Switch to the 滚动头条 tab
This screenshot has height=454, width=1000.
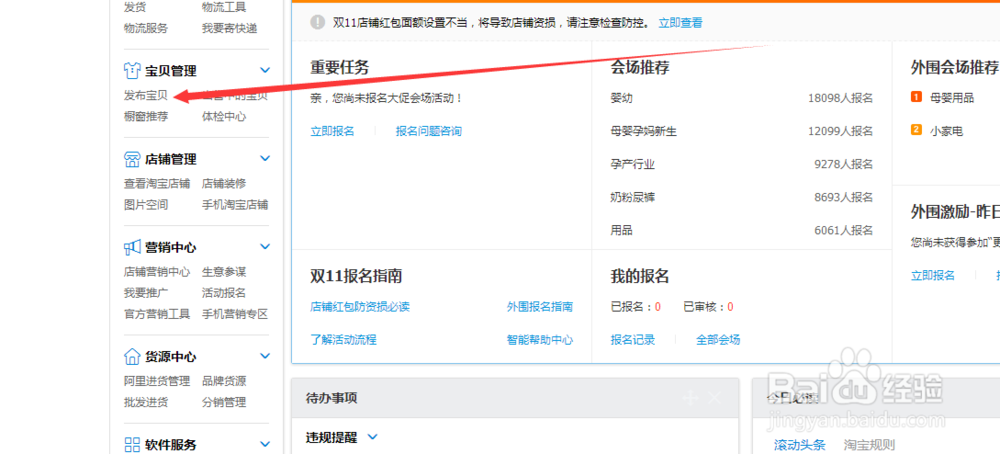[x=800, y=445]
